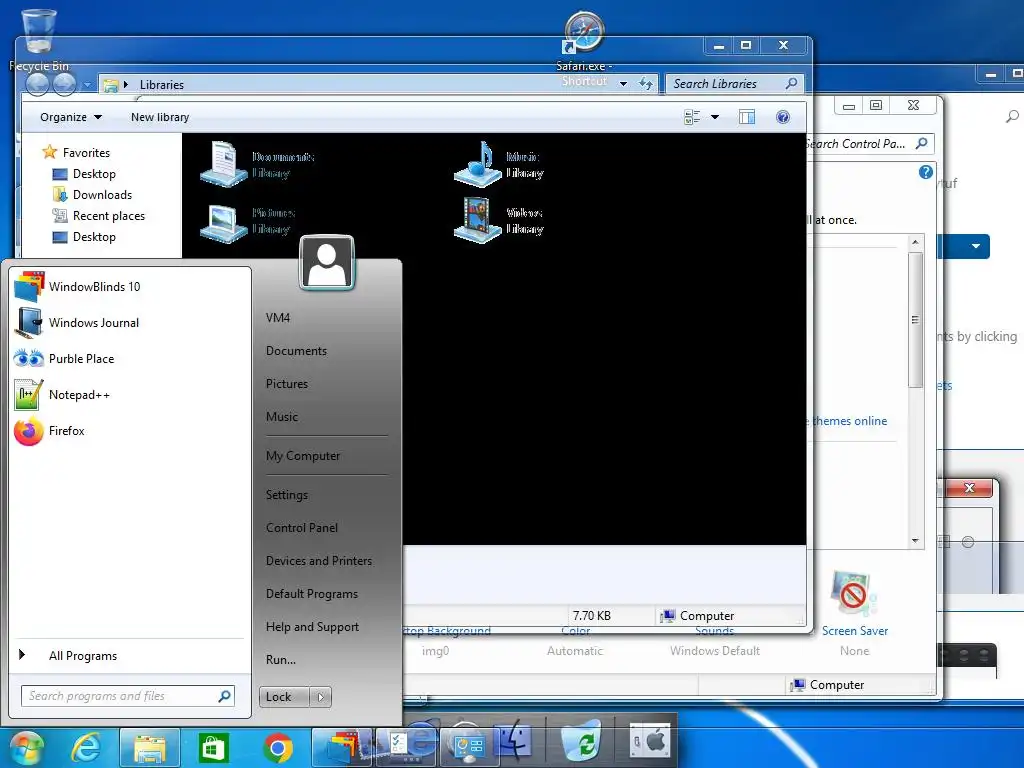Click the Back navigation button

point(37,84)
